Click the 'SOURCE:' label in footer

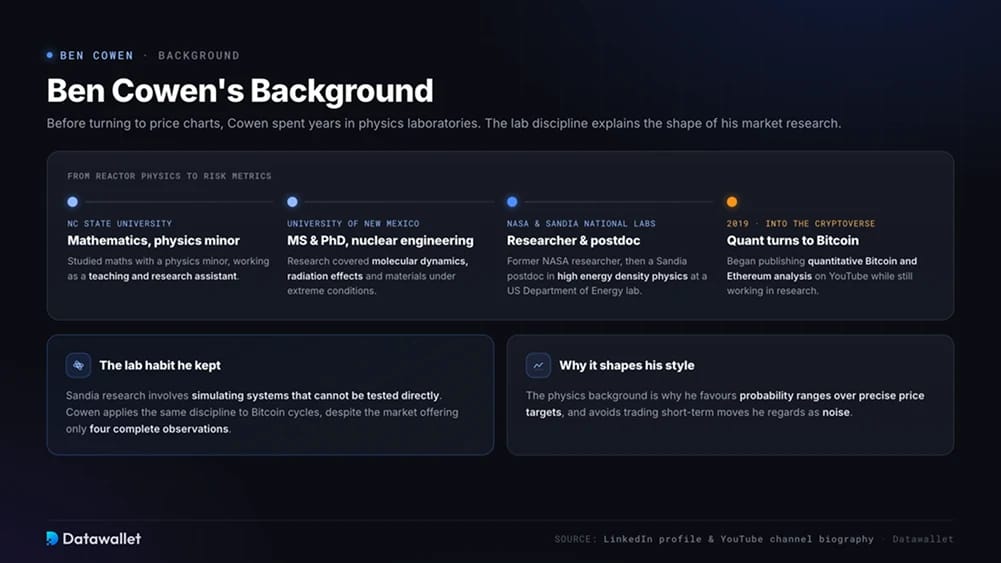click(x=576, y=539)
